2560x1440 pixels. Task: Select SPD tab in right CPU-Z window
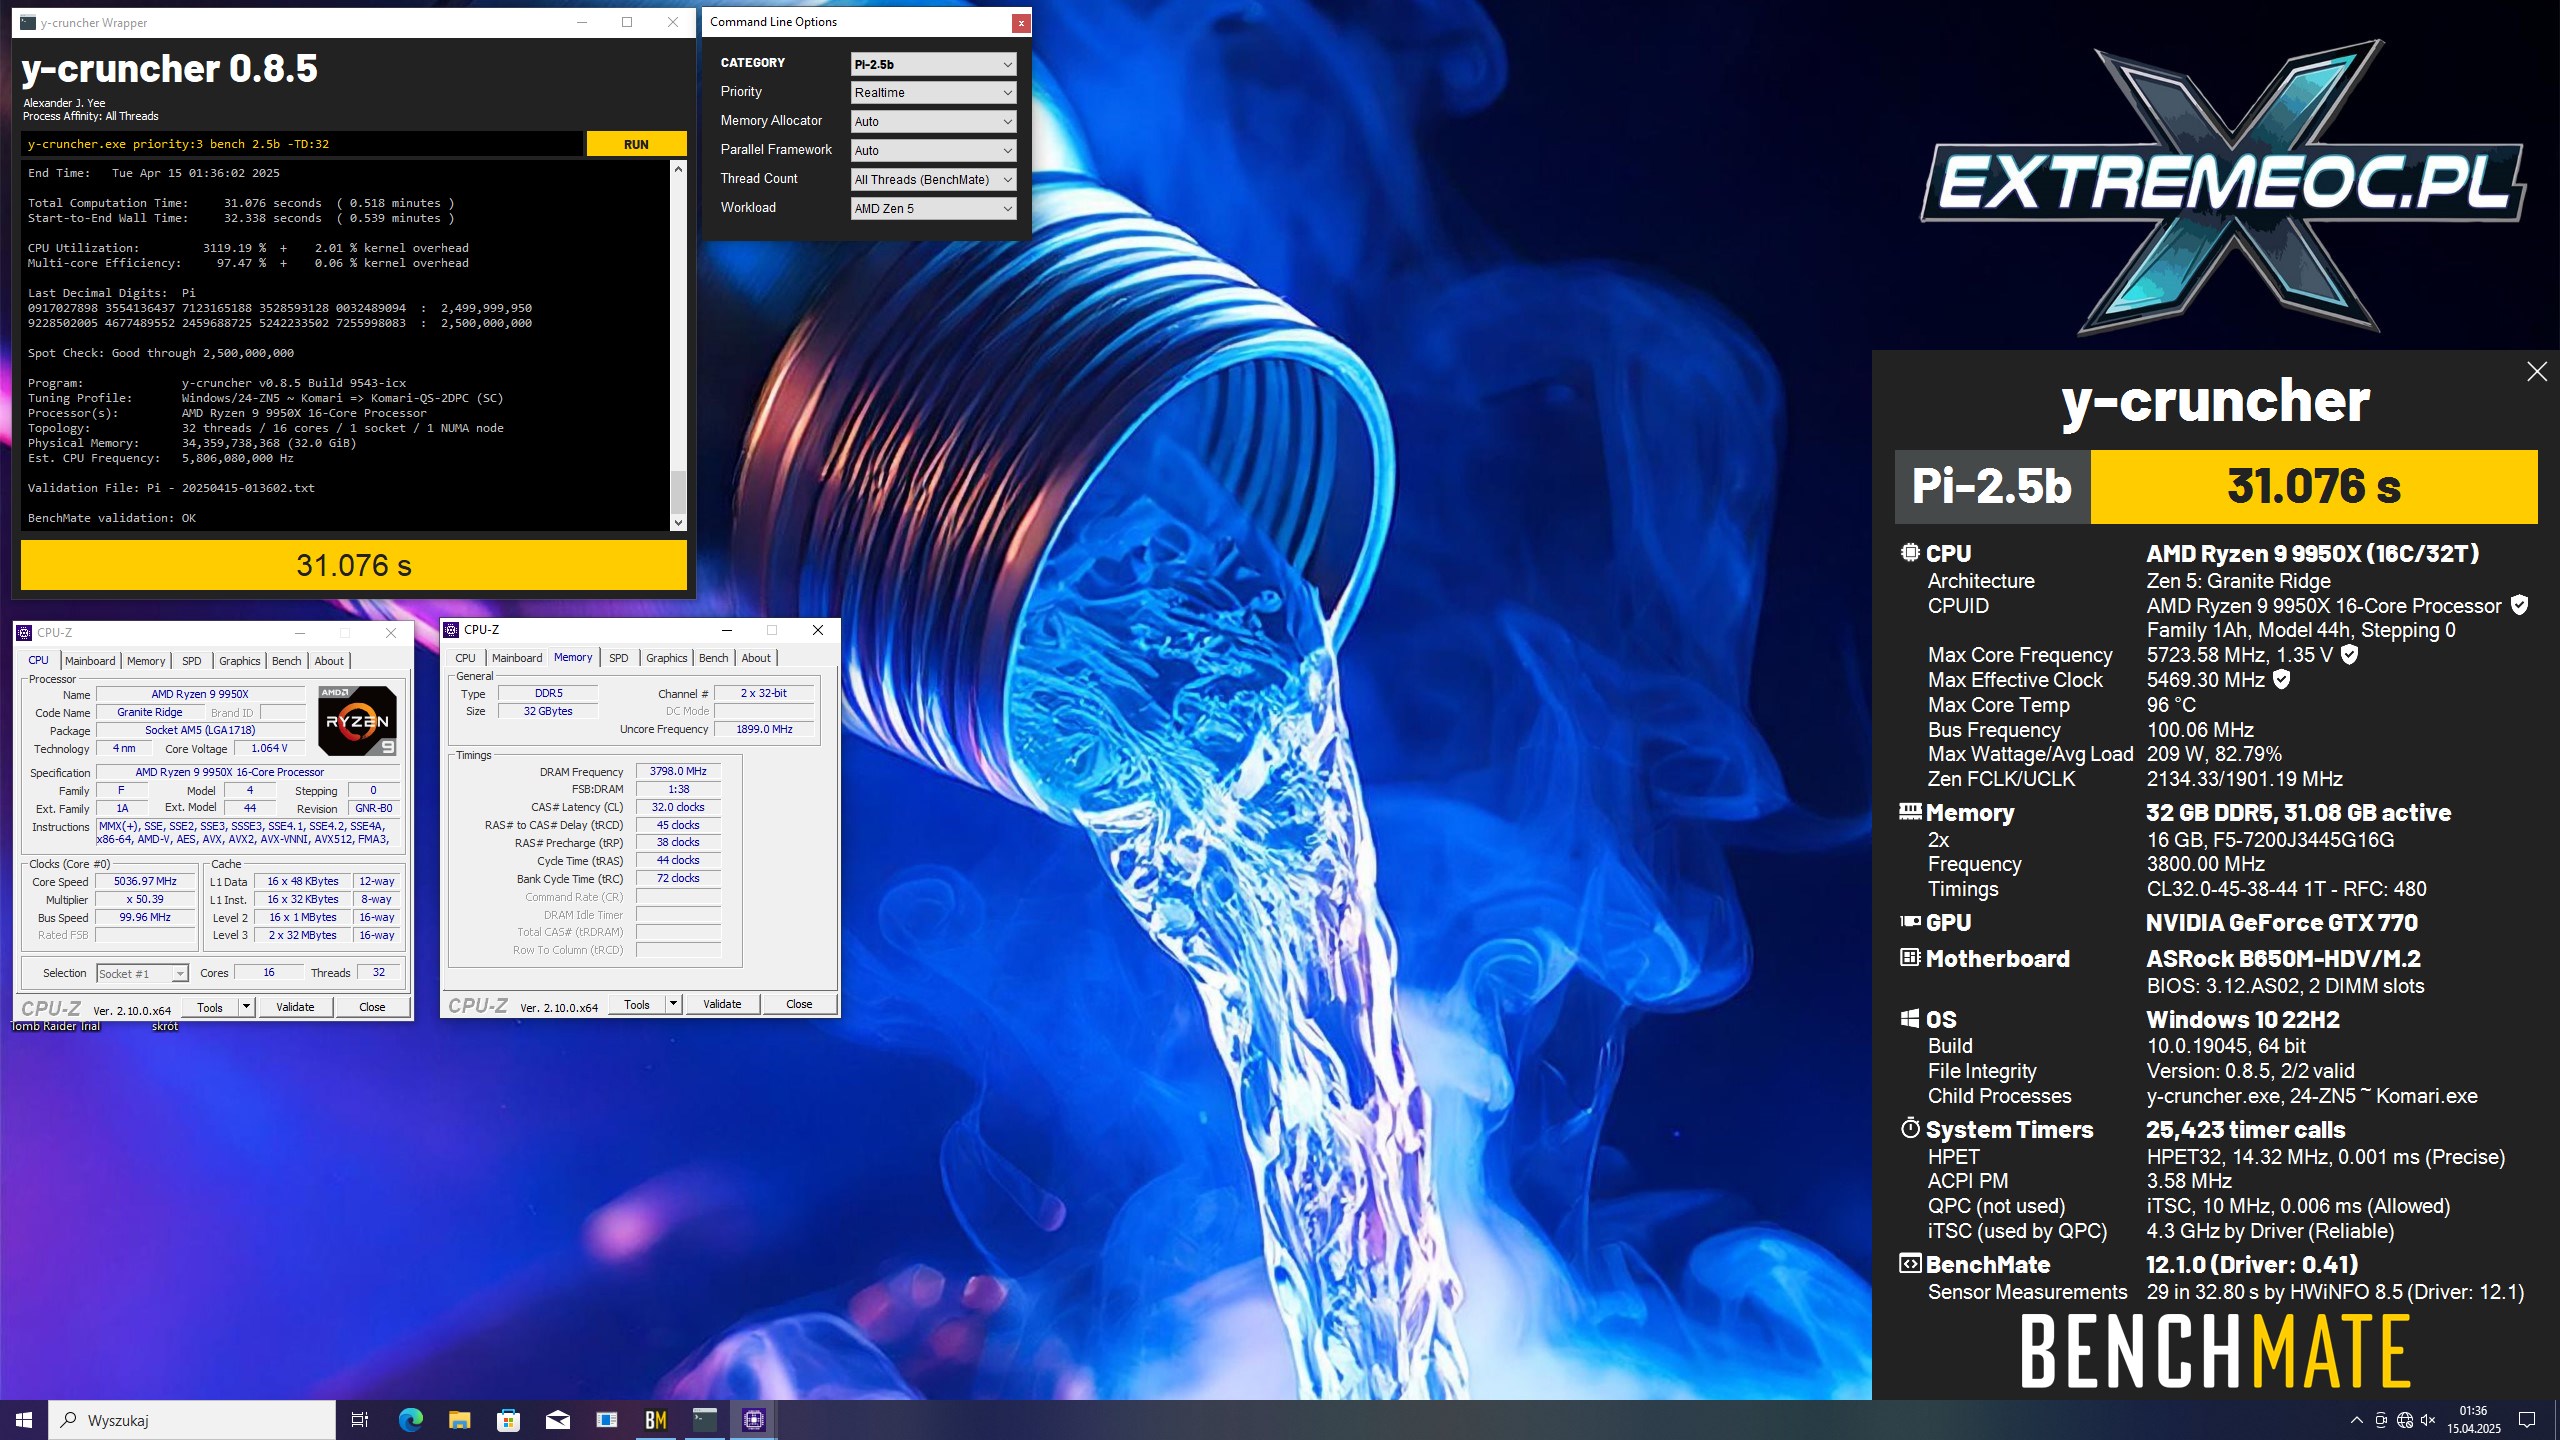(x=619, y=658)
